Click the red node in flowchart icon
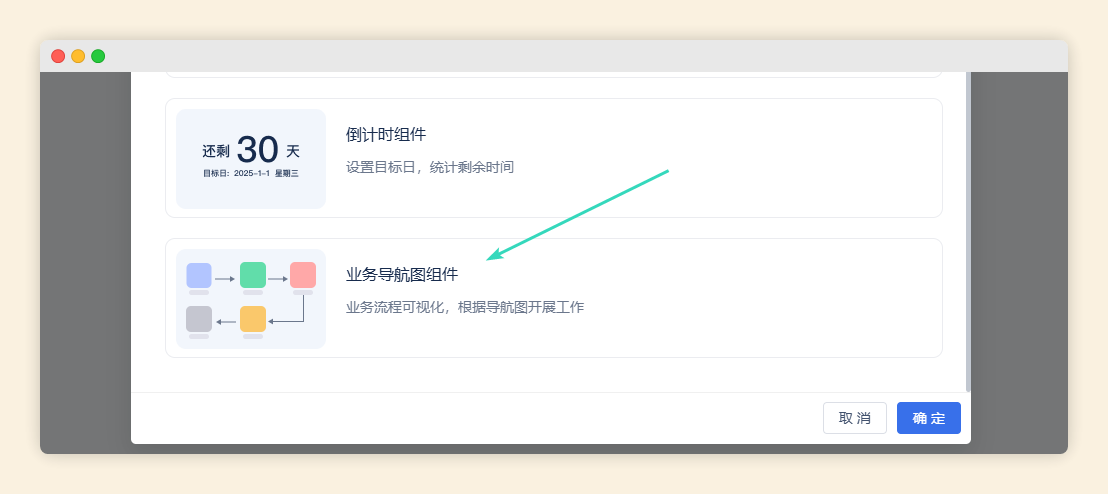This screenshot has width=1108, height=494. 303,275
